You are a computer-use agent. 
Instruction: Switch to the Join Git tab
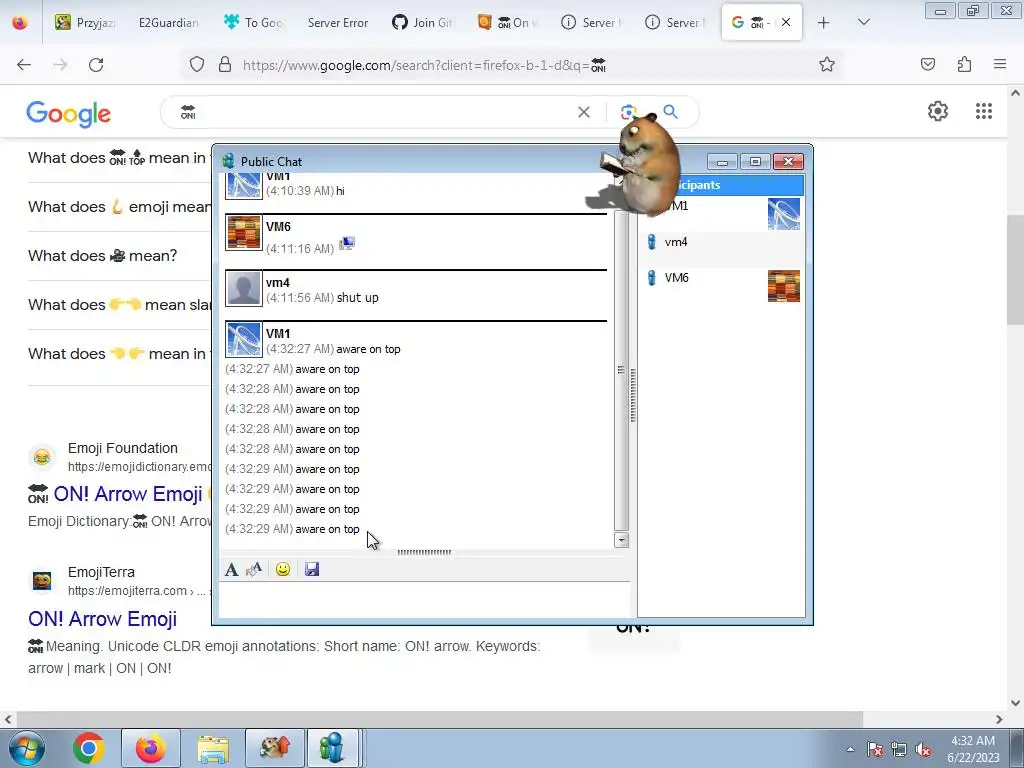click(x=423, y=22)
